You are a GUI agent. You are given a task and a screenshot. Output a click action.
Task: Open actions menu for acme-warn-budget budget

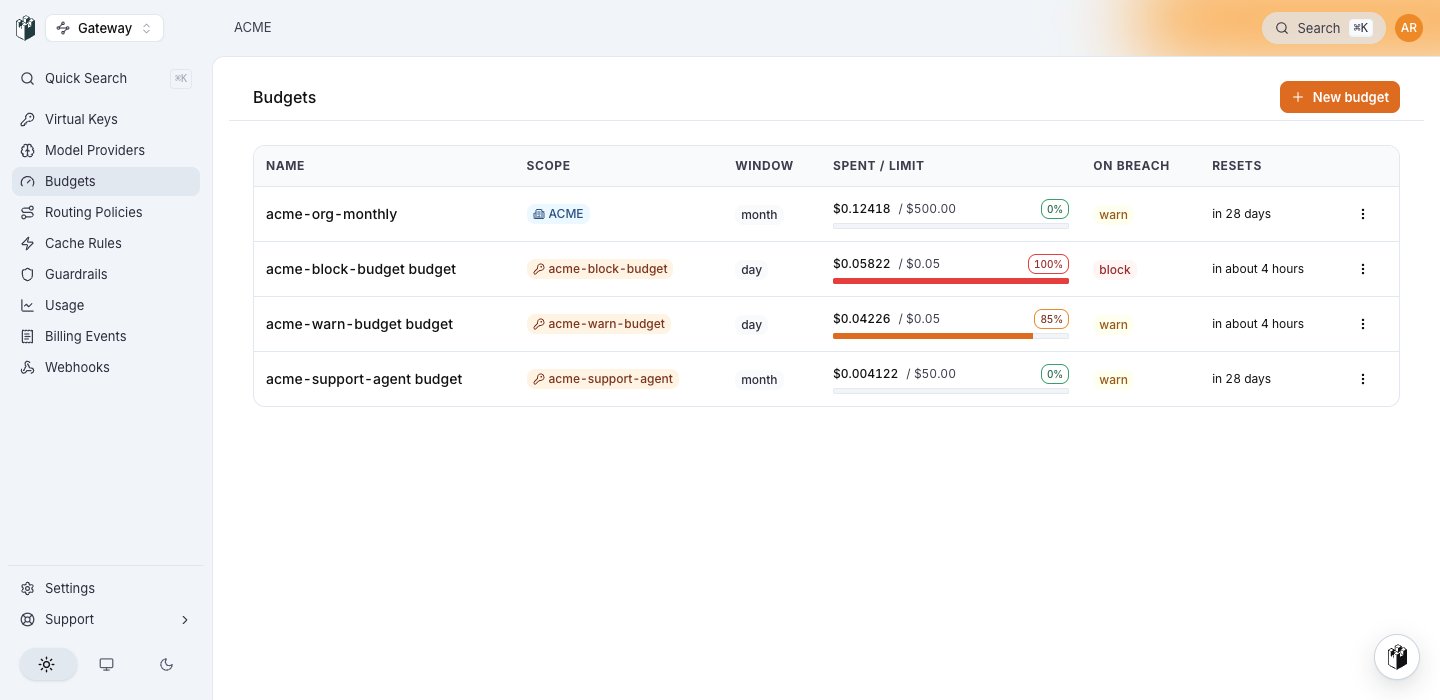click(x=1362, y=324)
